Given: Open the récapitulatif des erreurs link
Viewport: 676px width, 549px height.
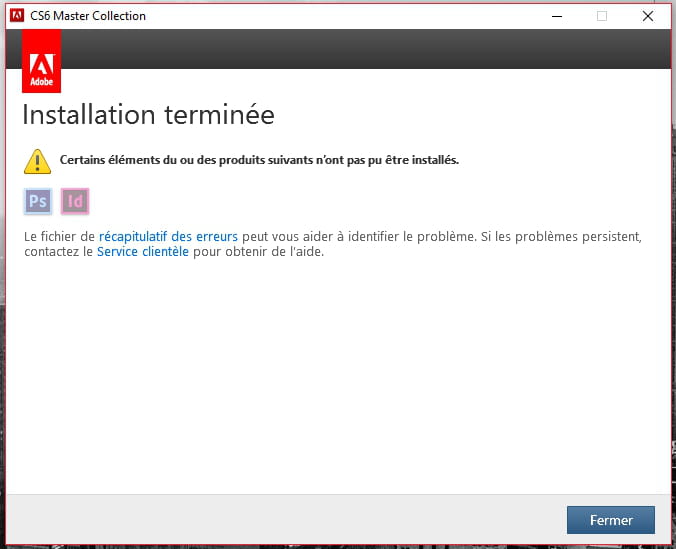Looking at the screenshot, I should coord(168,236).
